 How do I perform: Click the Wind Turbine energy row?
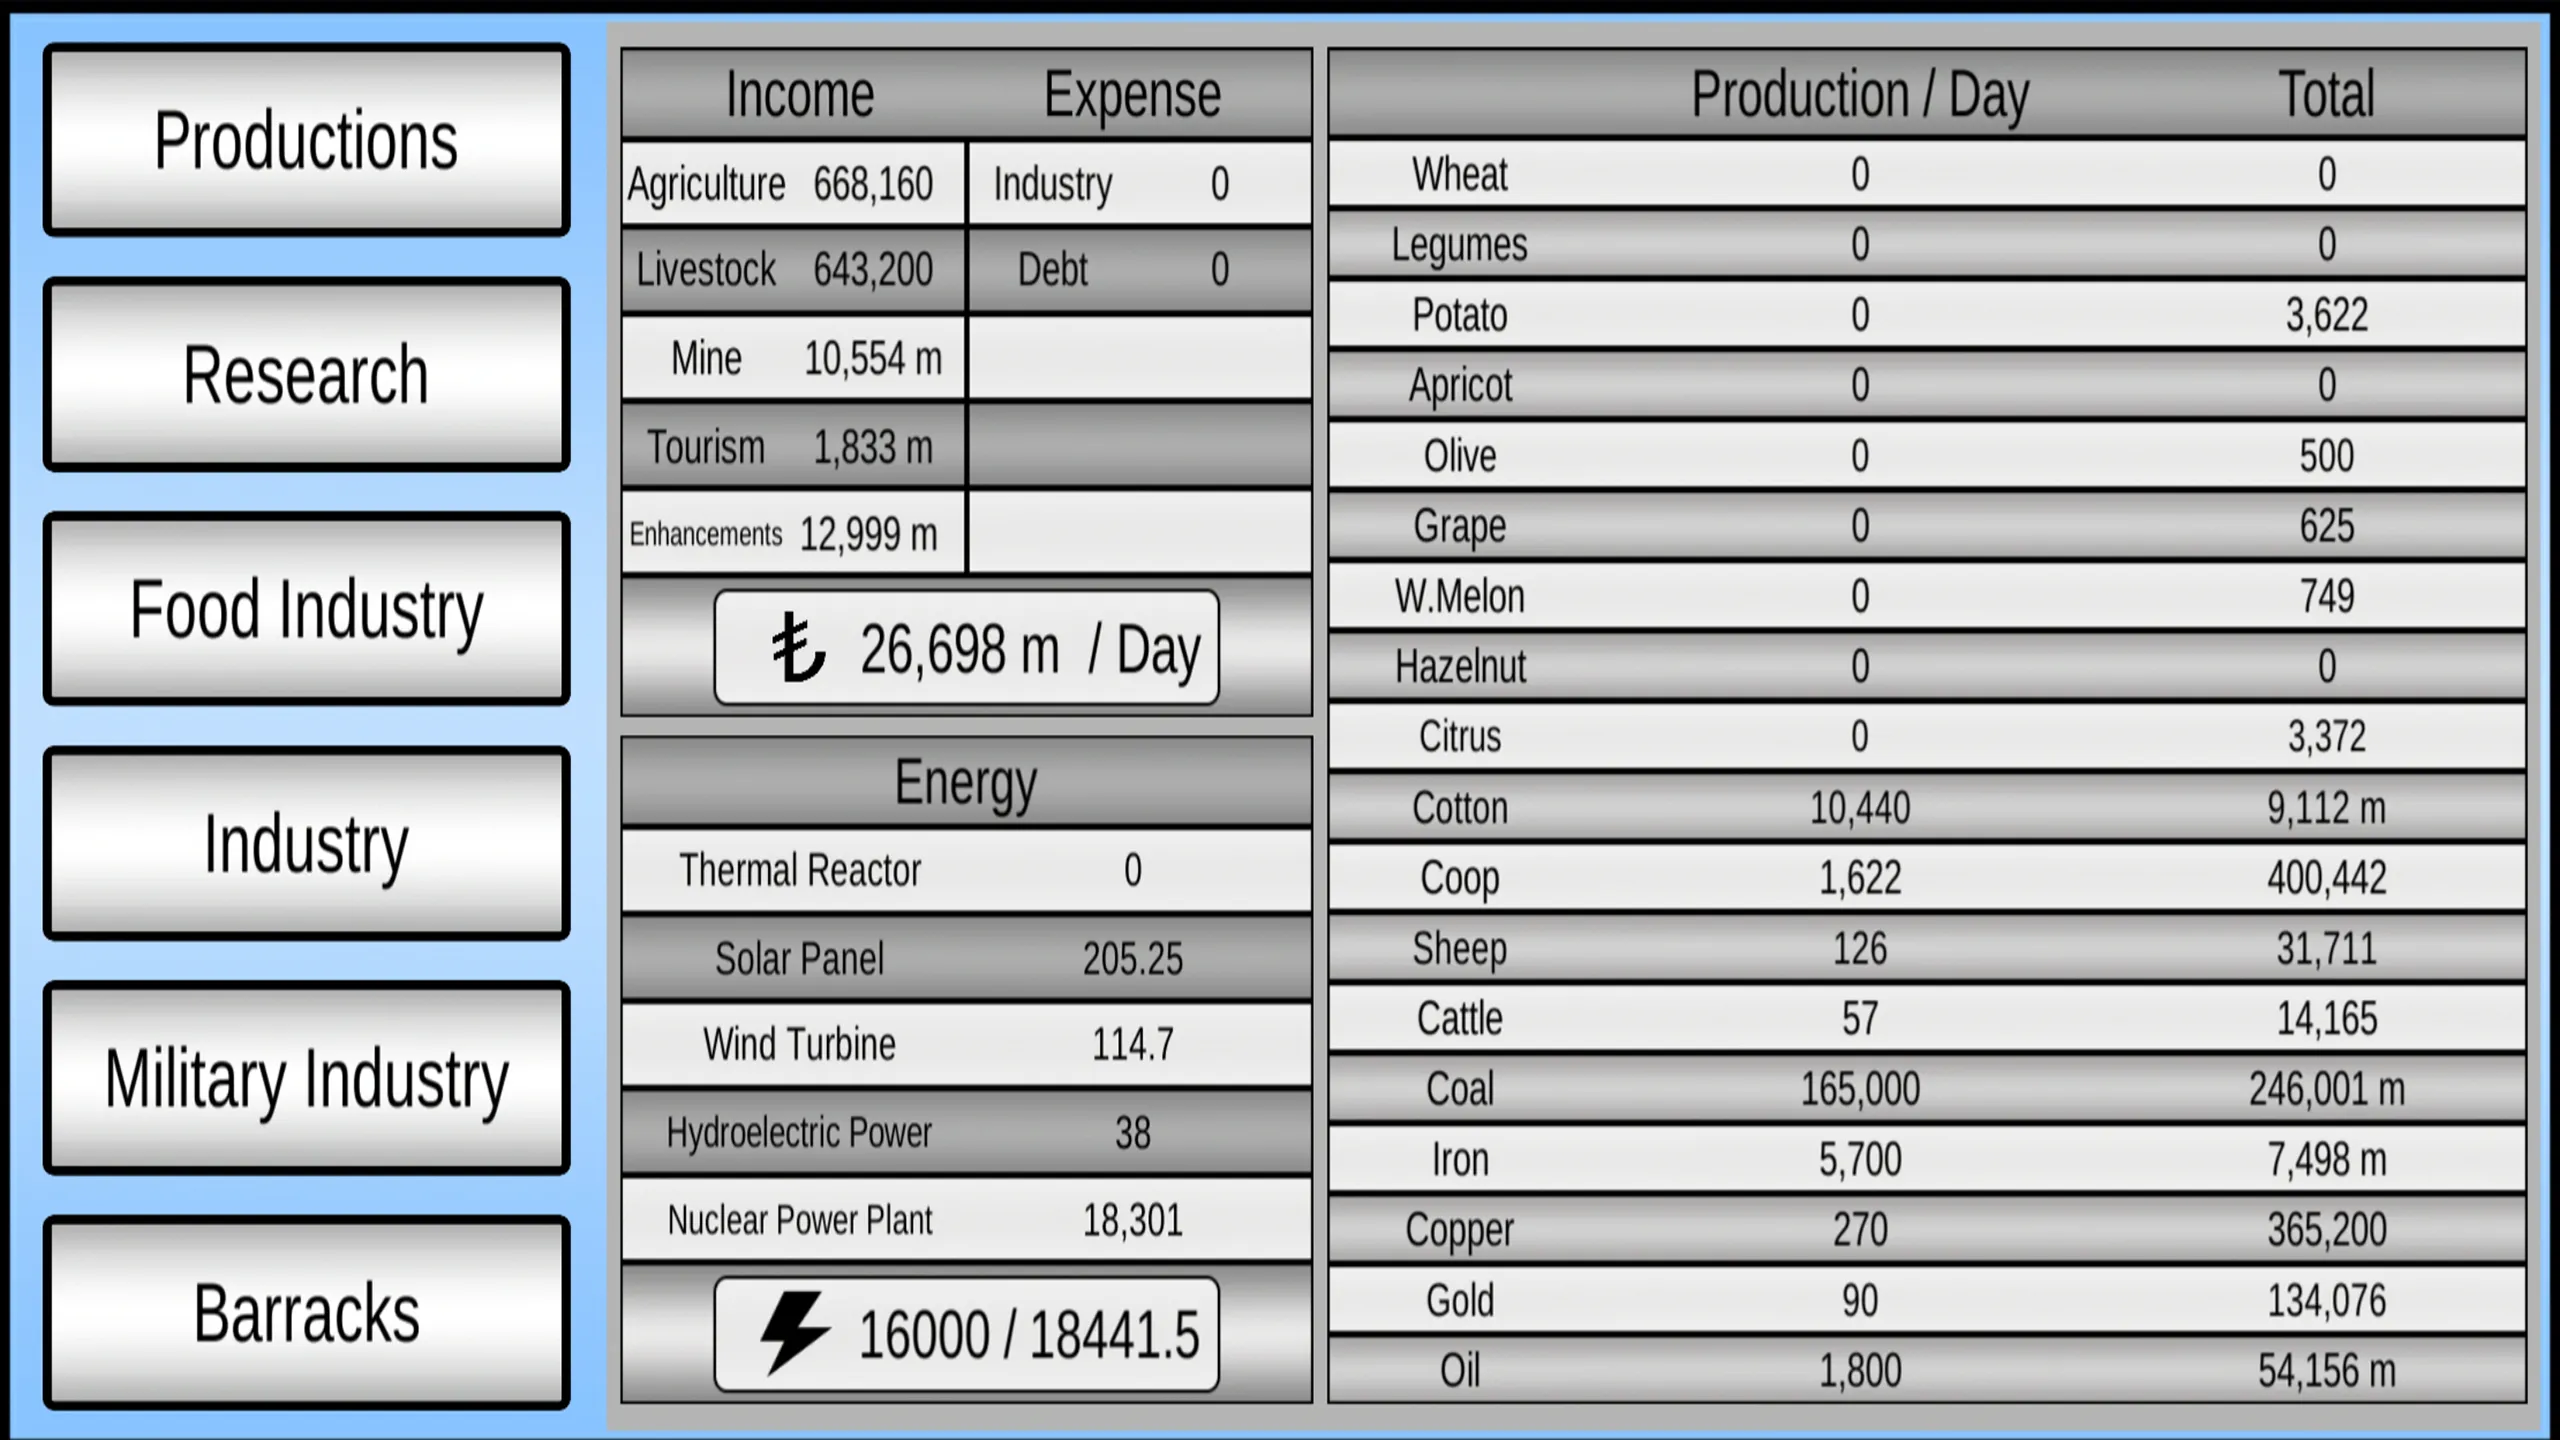point(966,1044)
